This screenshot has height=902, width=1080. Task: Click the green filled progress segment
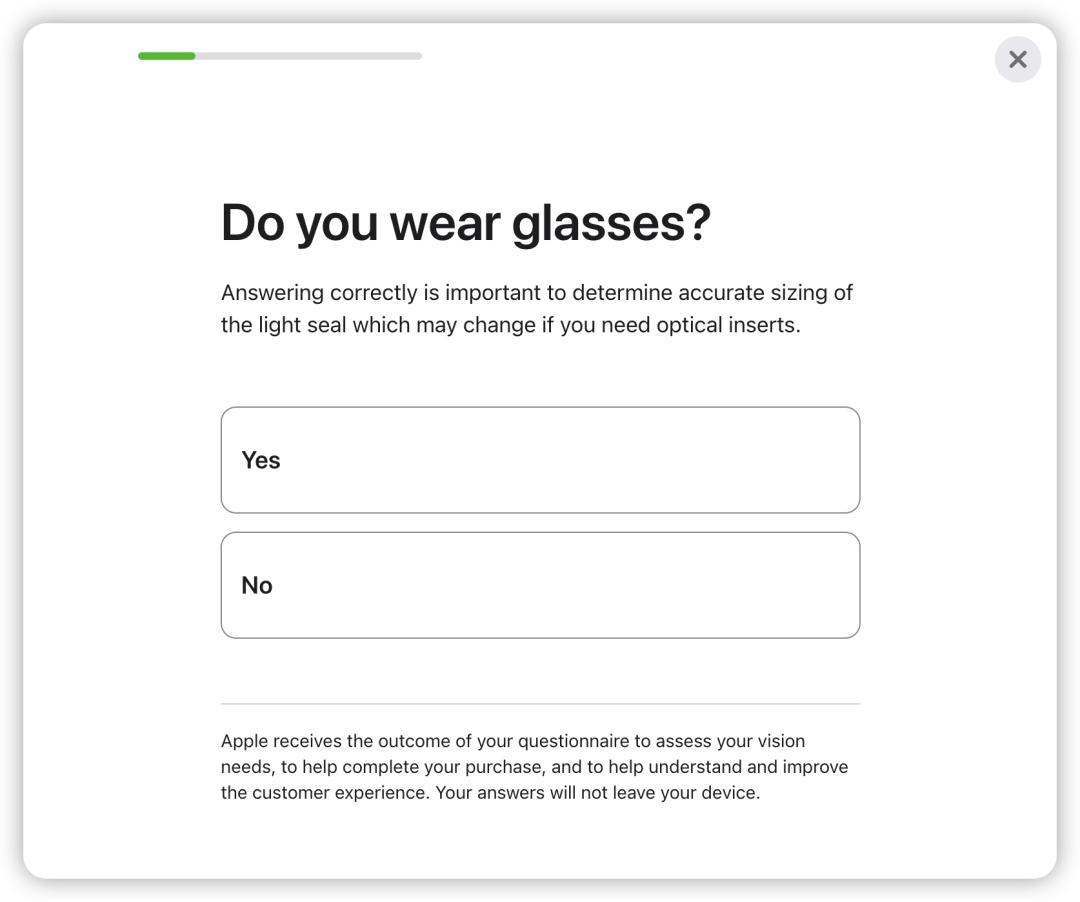[166, 56]
